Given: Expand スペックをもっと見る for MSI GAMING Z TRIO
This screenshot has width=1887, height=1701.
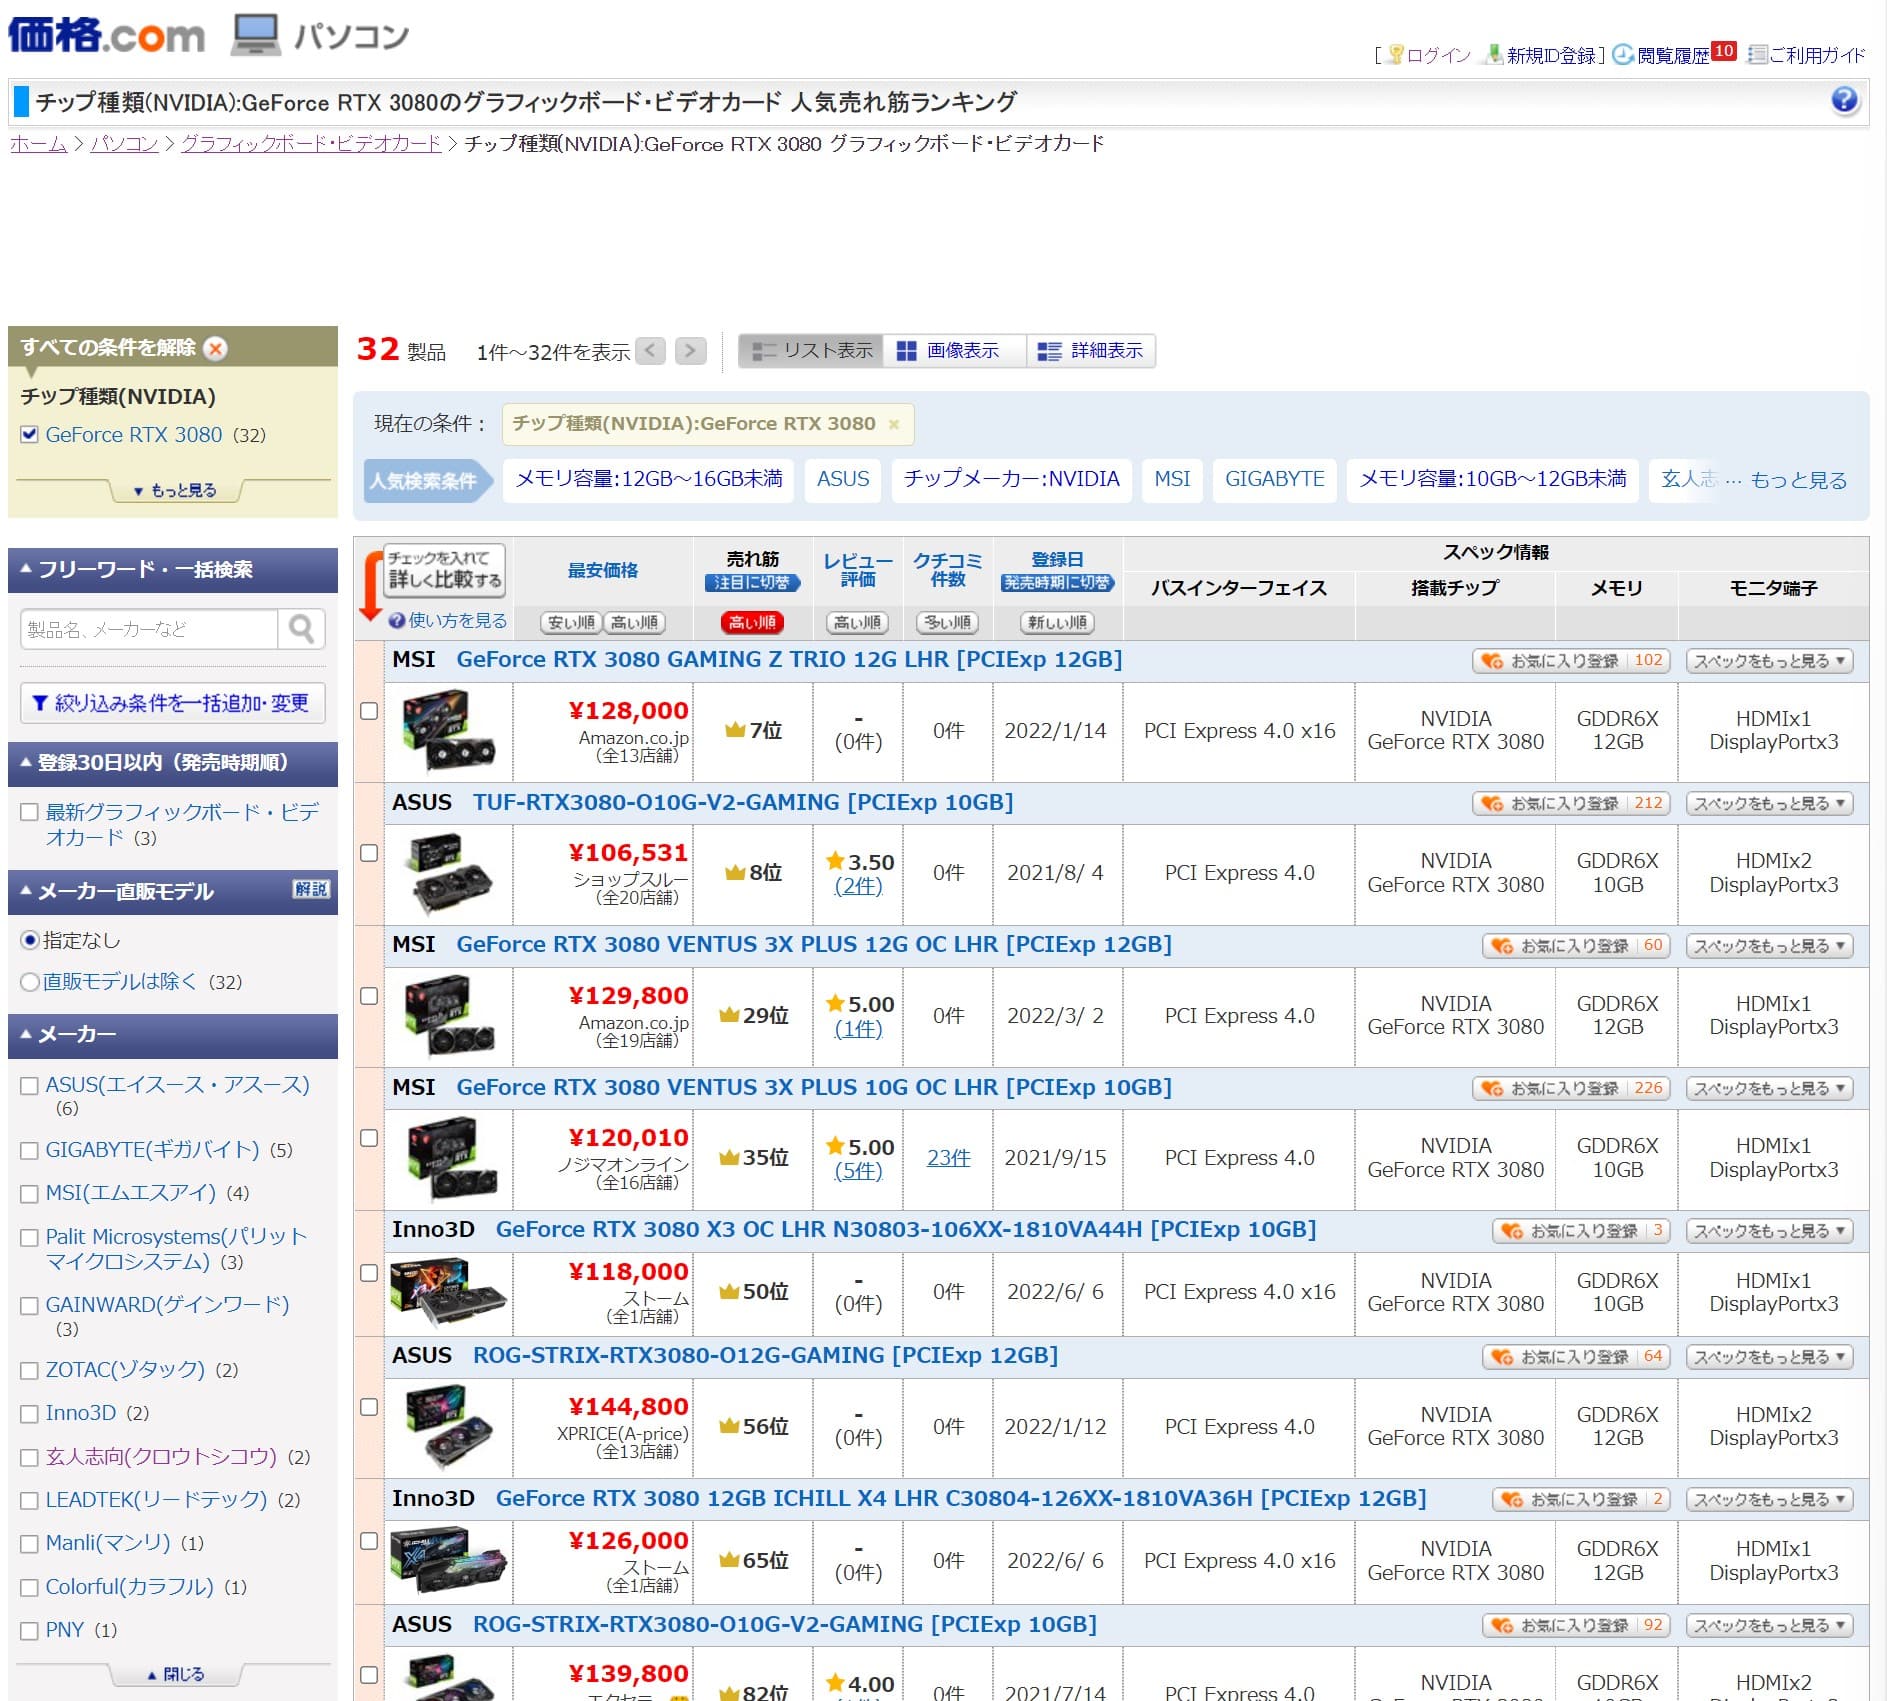Looking at the screenshot, I should 1769,661.
